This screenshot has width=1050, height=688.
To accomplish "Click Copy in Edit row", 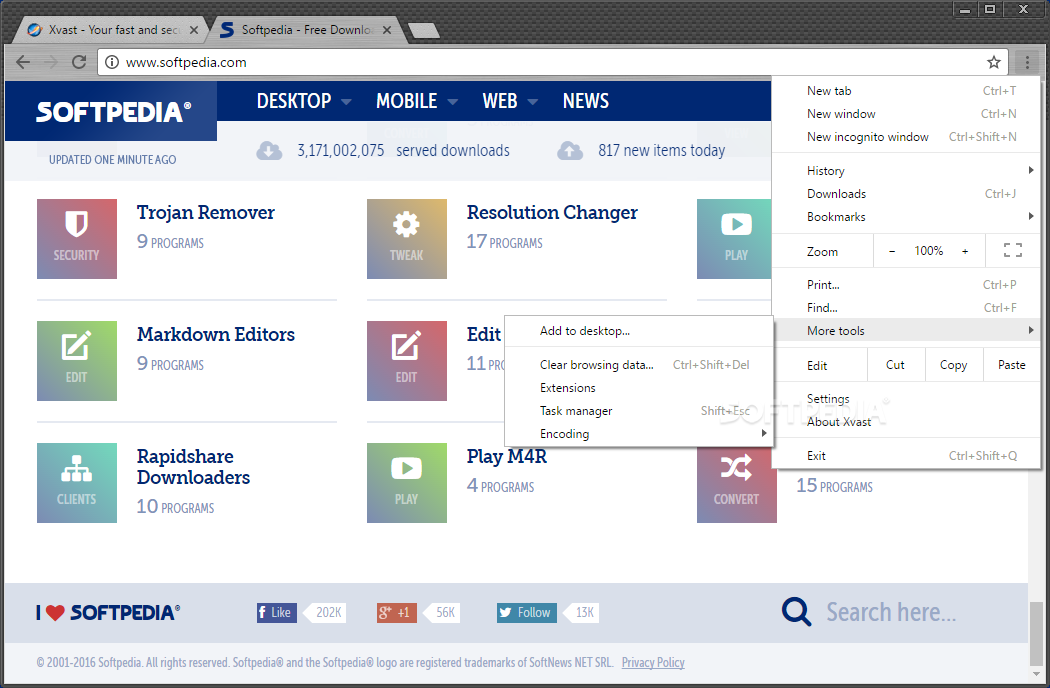I will [x=954, y=365].
